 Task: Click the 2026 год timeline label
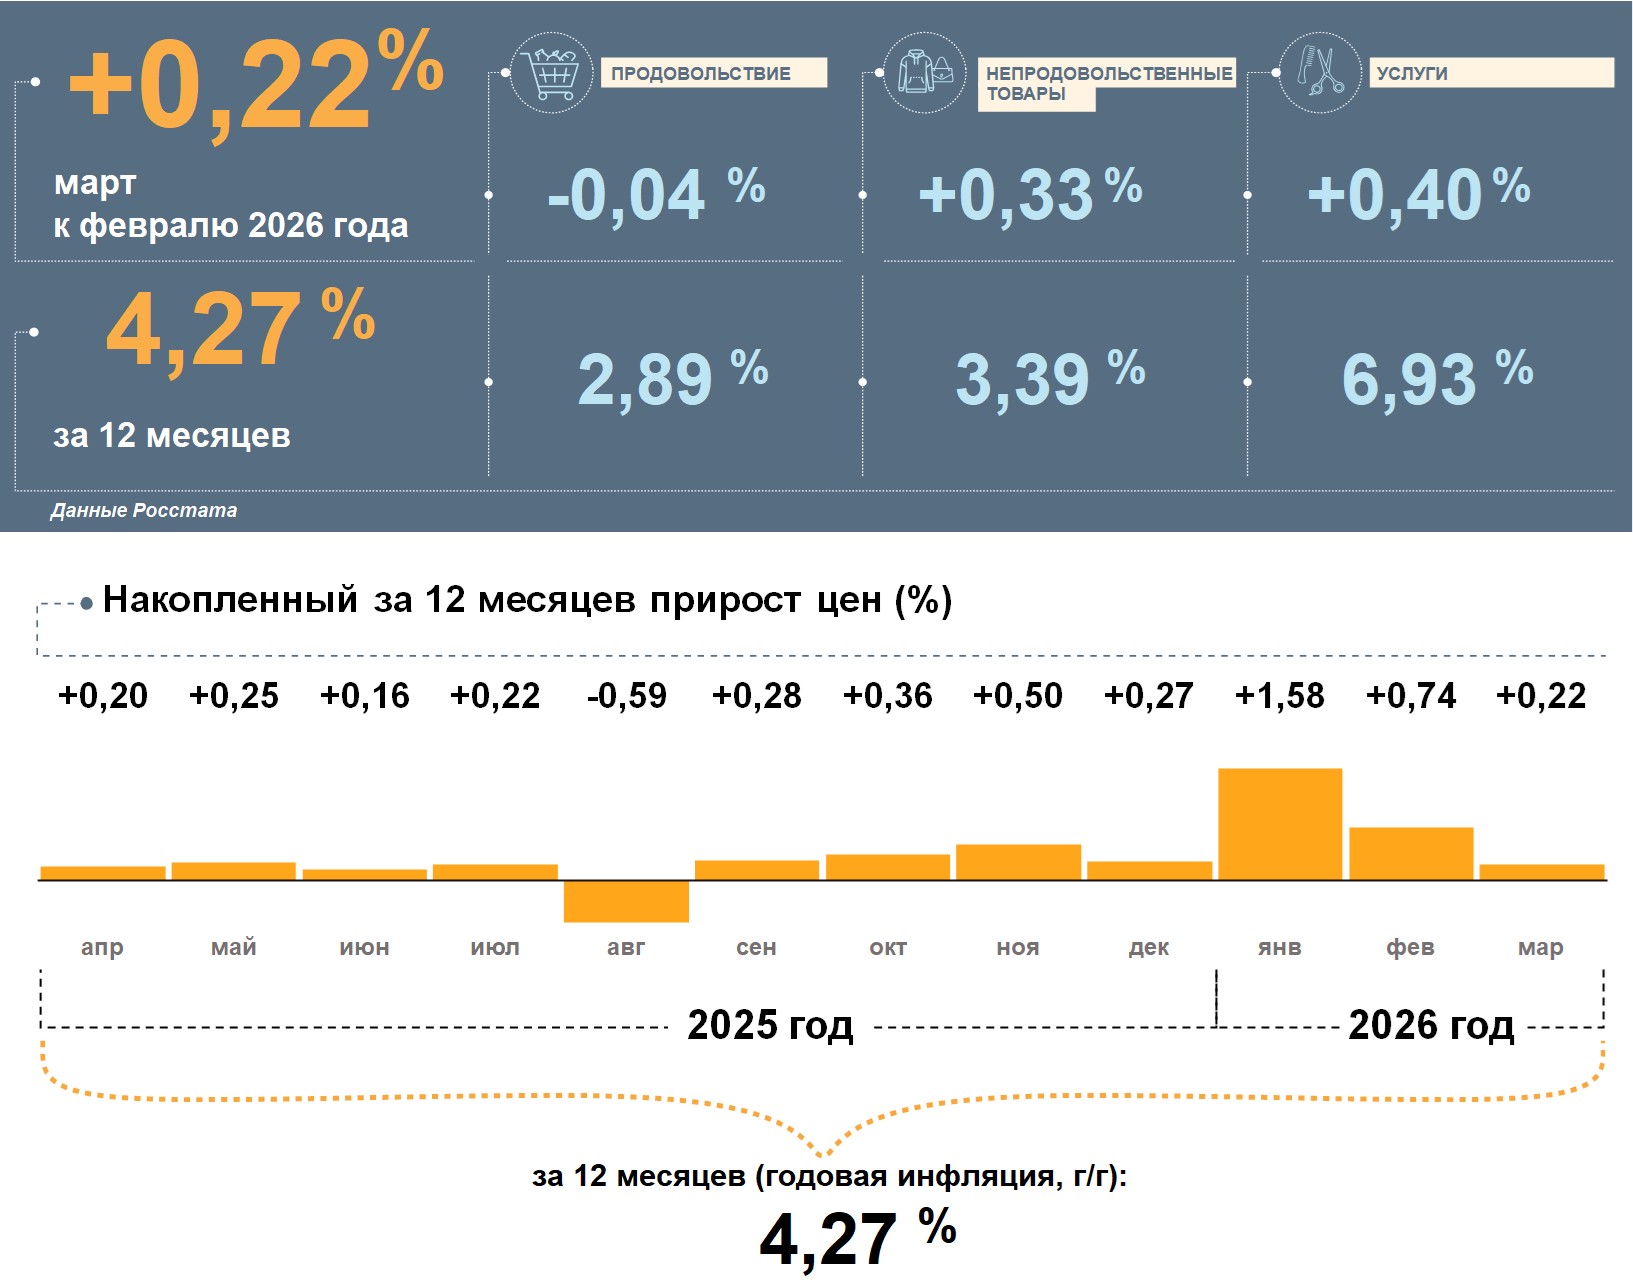point(1431,1025)
